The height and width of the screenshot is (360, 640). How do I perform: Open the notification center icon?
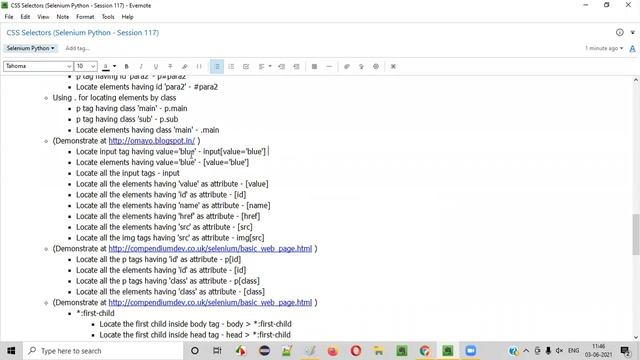(625, 351)
